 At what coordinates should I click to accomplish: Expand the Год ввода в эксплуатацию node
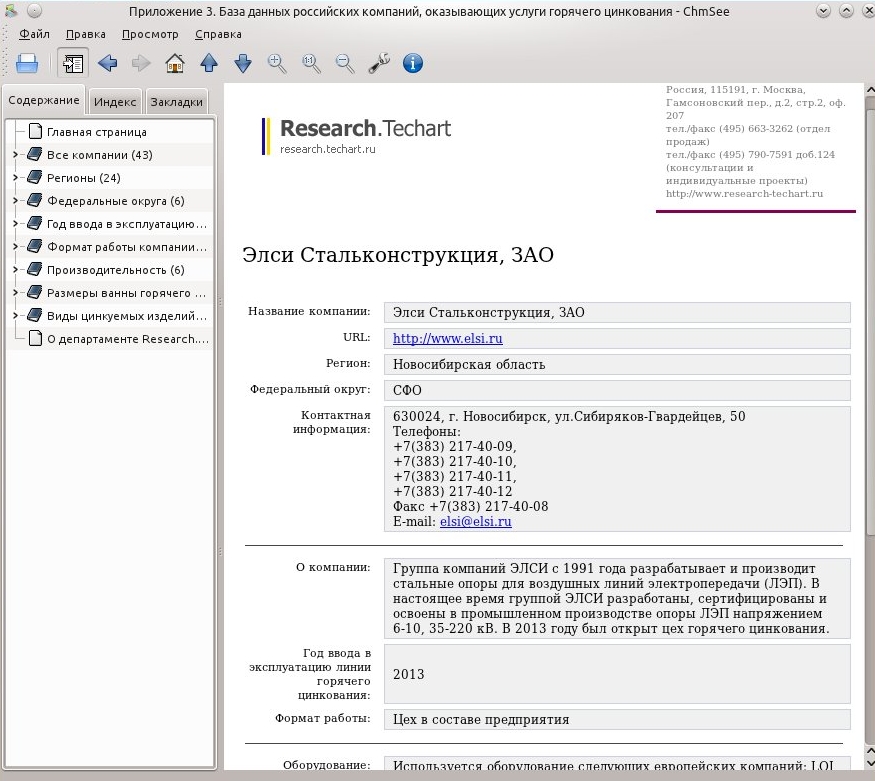[16, 223]
